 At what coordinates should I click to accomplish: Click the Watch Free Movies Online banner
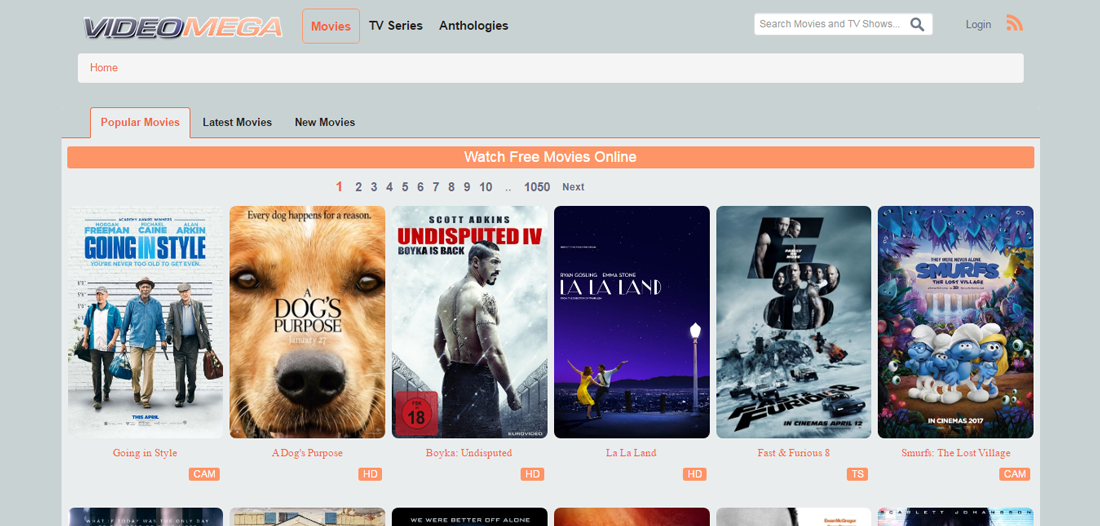(551, 157)
